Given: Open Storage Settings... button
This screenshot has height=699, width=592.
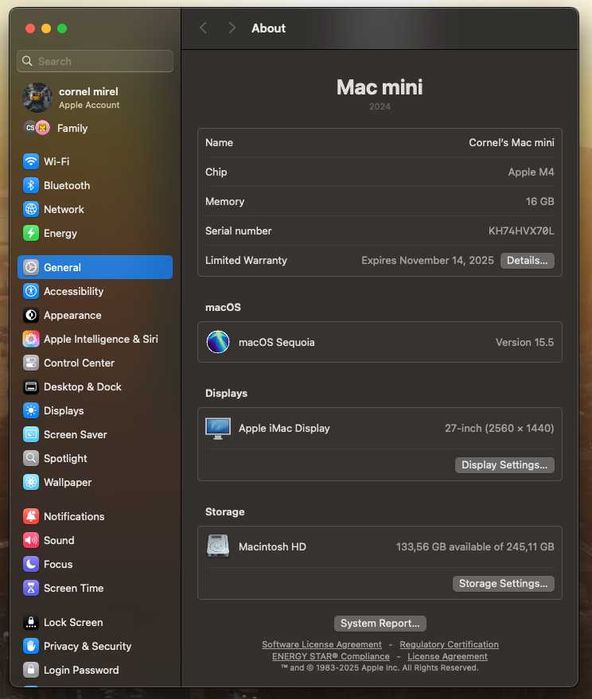Looking at the screenshot, I should [503, 584].
